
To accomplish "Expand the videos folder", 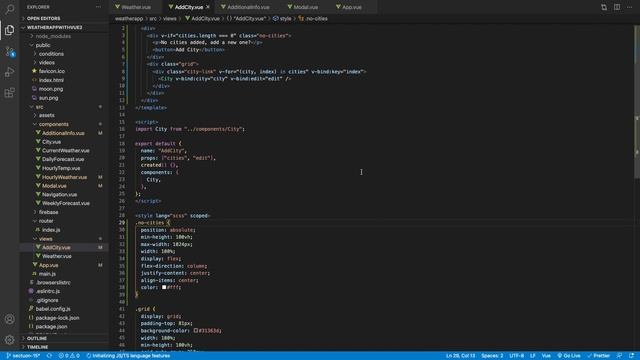I will tap(47, 62).
